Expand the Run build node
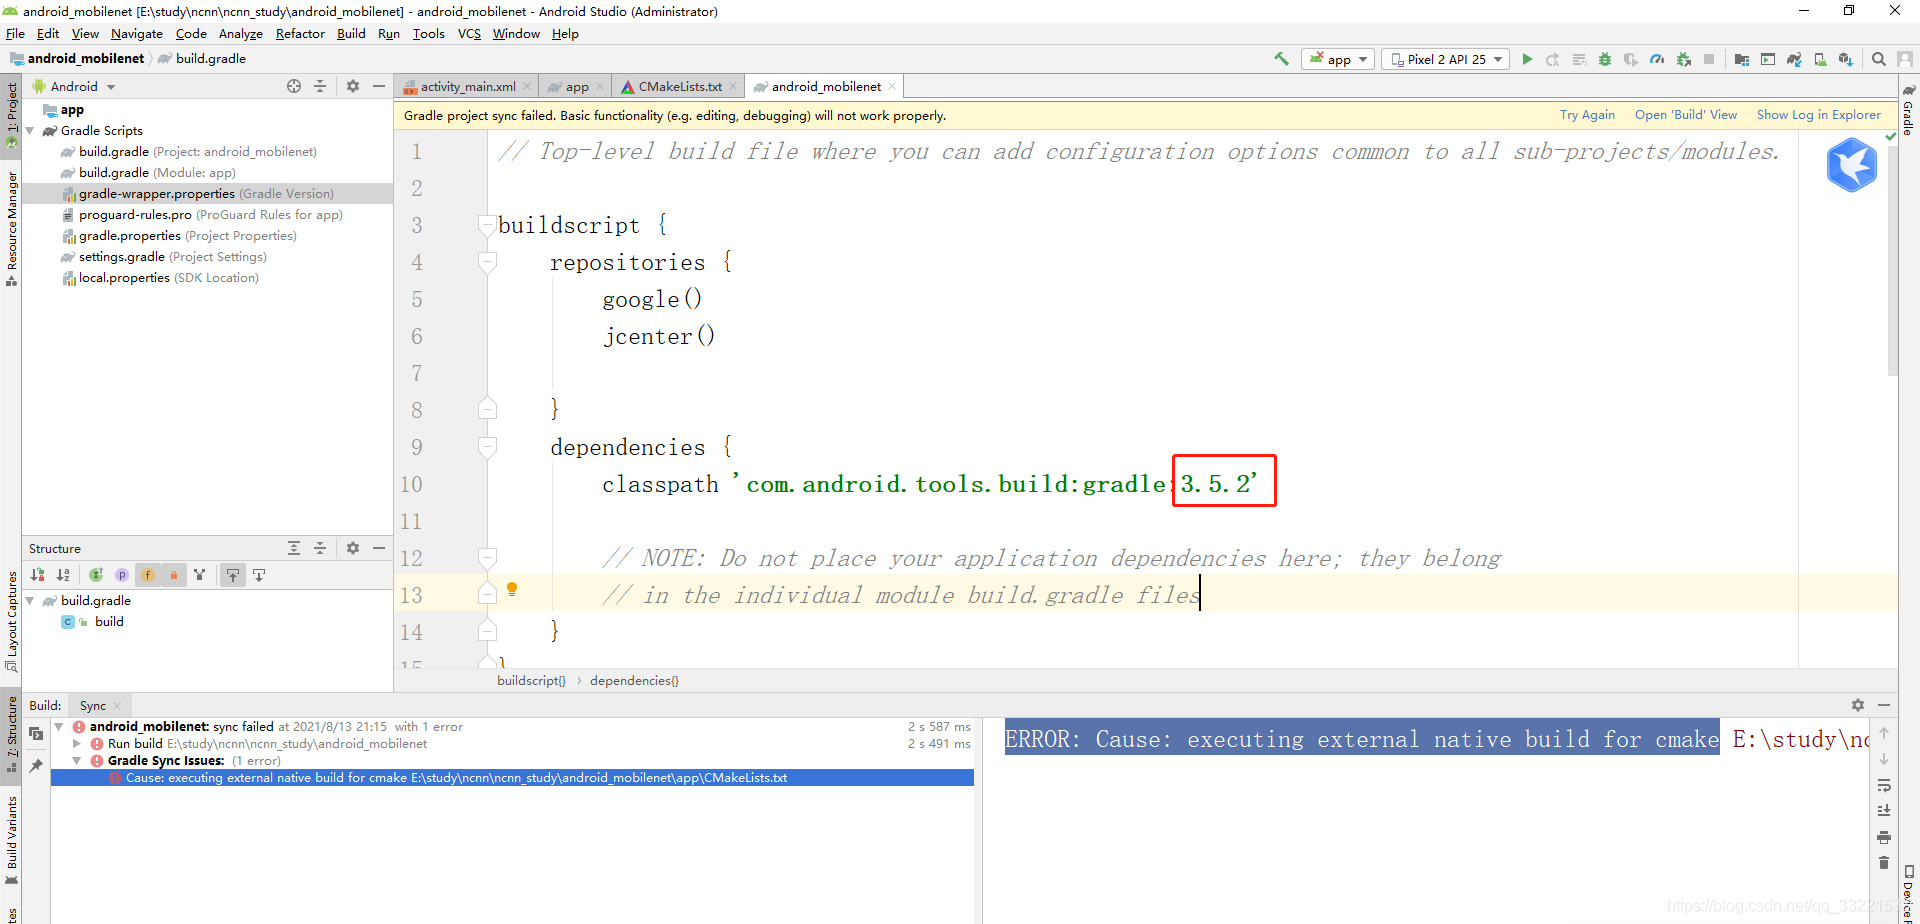 (x=77, y=744)
